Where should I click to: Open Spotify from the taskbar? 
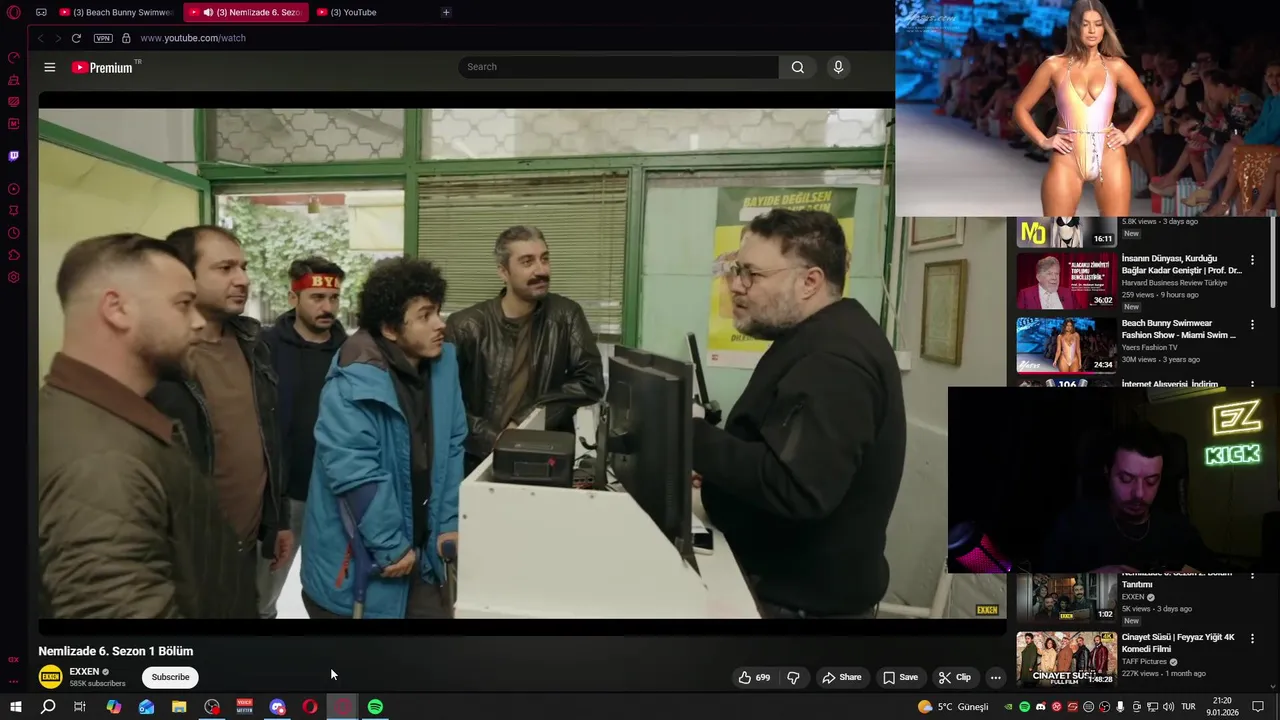375,707
